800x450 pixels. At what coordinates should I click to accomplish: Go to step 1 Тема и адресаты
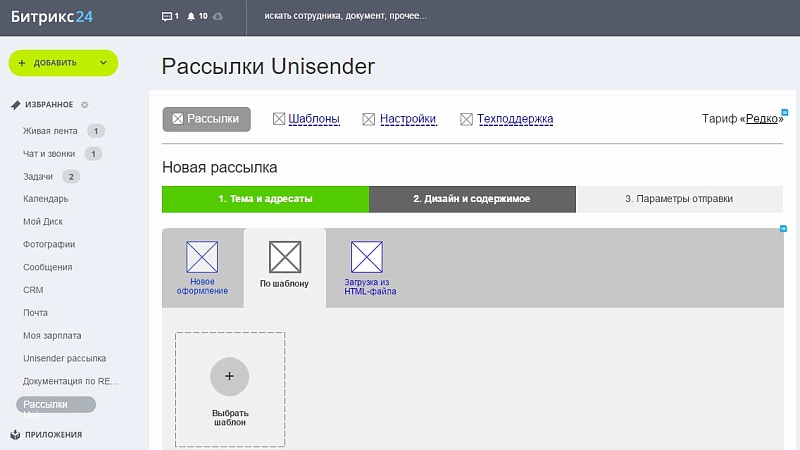coord(265,199)
